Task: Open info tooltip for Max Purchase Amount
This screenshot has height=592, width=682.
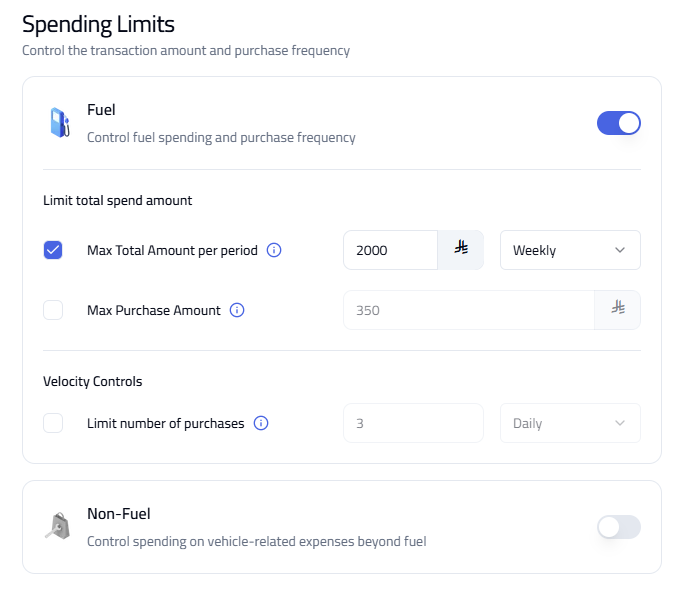Action: tap(237, 310)
